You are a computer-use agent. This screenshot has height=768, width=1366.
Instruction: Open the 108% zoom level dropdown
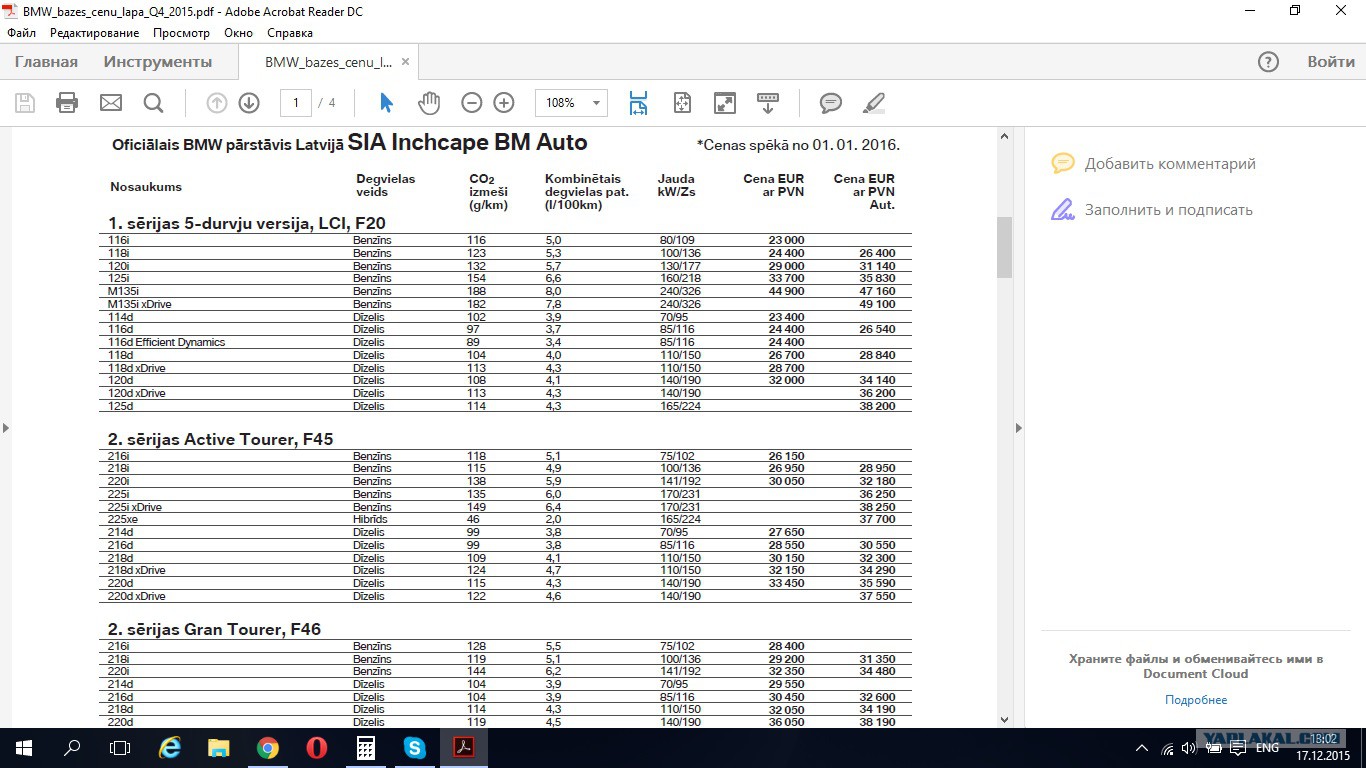pyautogui.click(x=571, y=103)
